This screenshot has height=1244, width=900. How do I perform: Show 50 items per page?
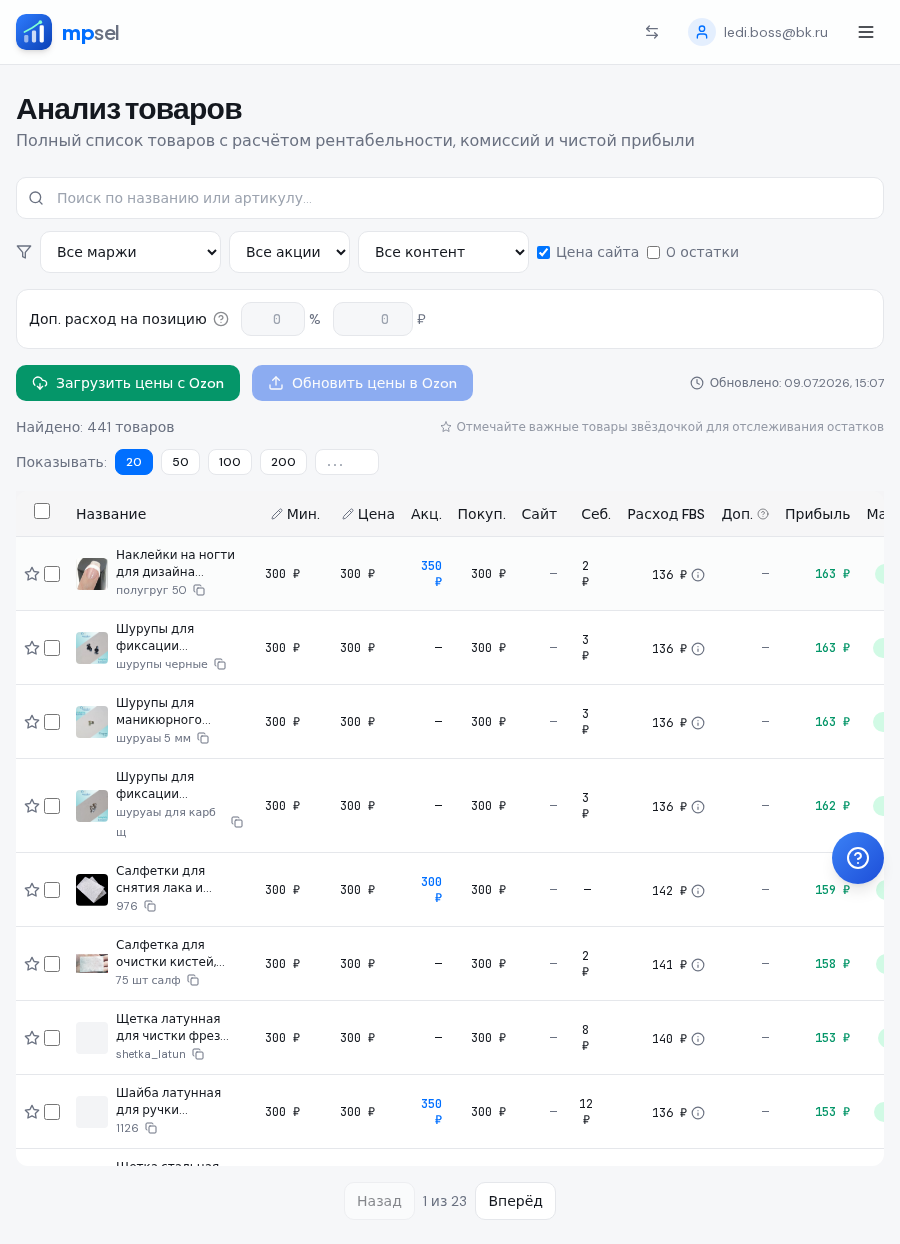point(180,462)
